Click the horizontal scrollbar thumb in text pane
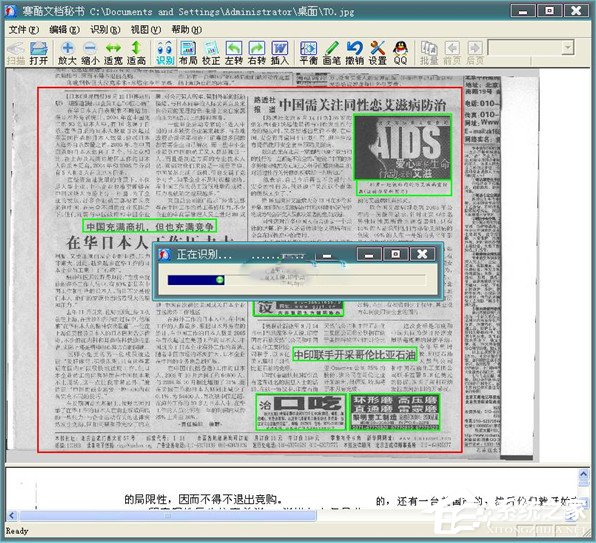 point(167,516)
